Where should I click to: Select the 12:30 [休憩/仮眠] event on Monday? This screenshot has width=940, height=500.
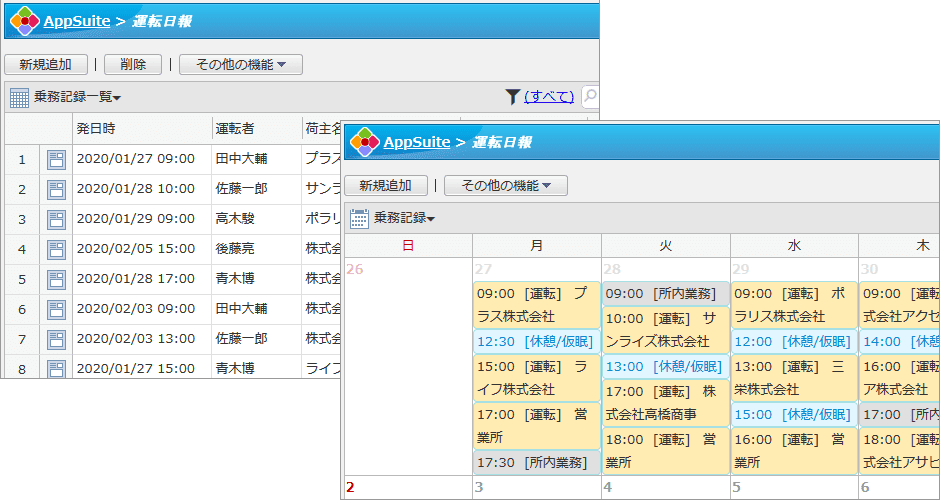(x=536, y=341)
